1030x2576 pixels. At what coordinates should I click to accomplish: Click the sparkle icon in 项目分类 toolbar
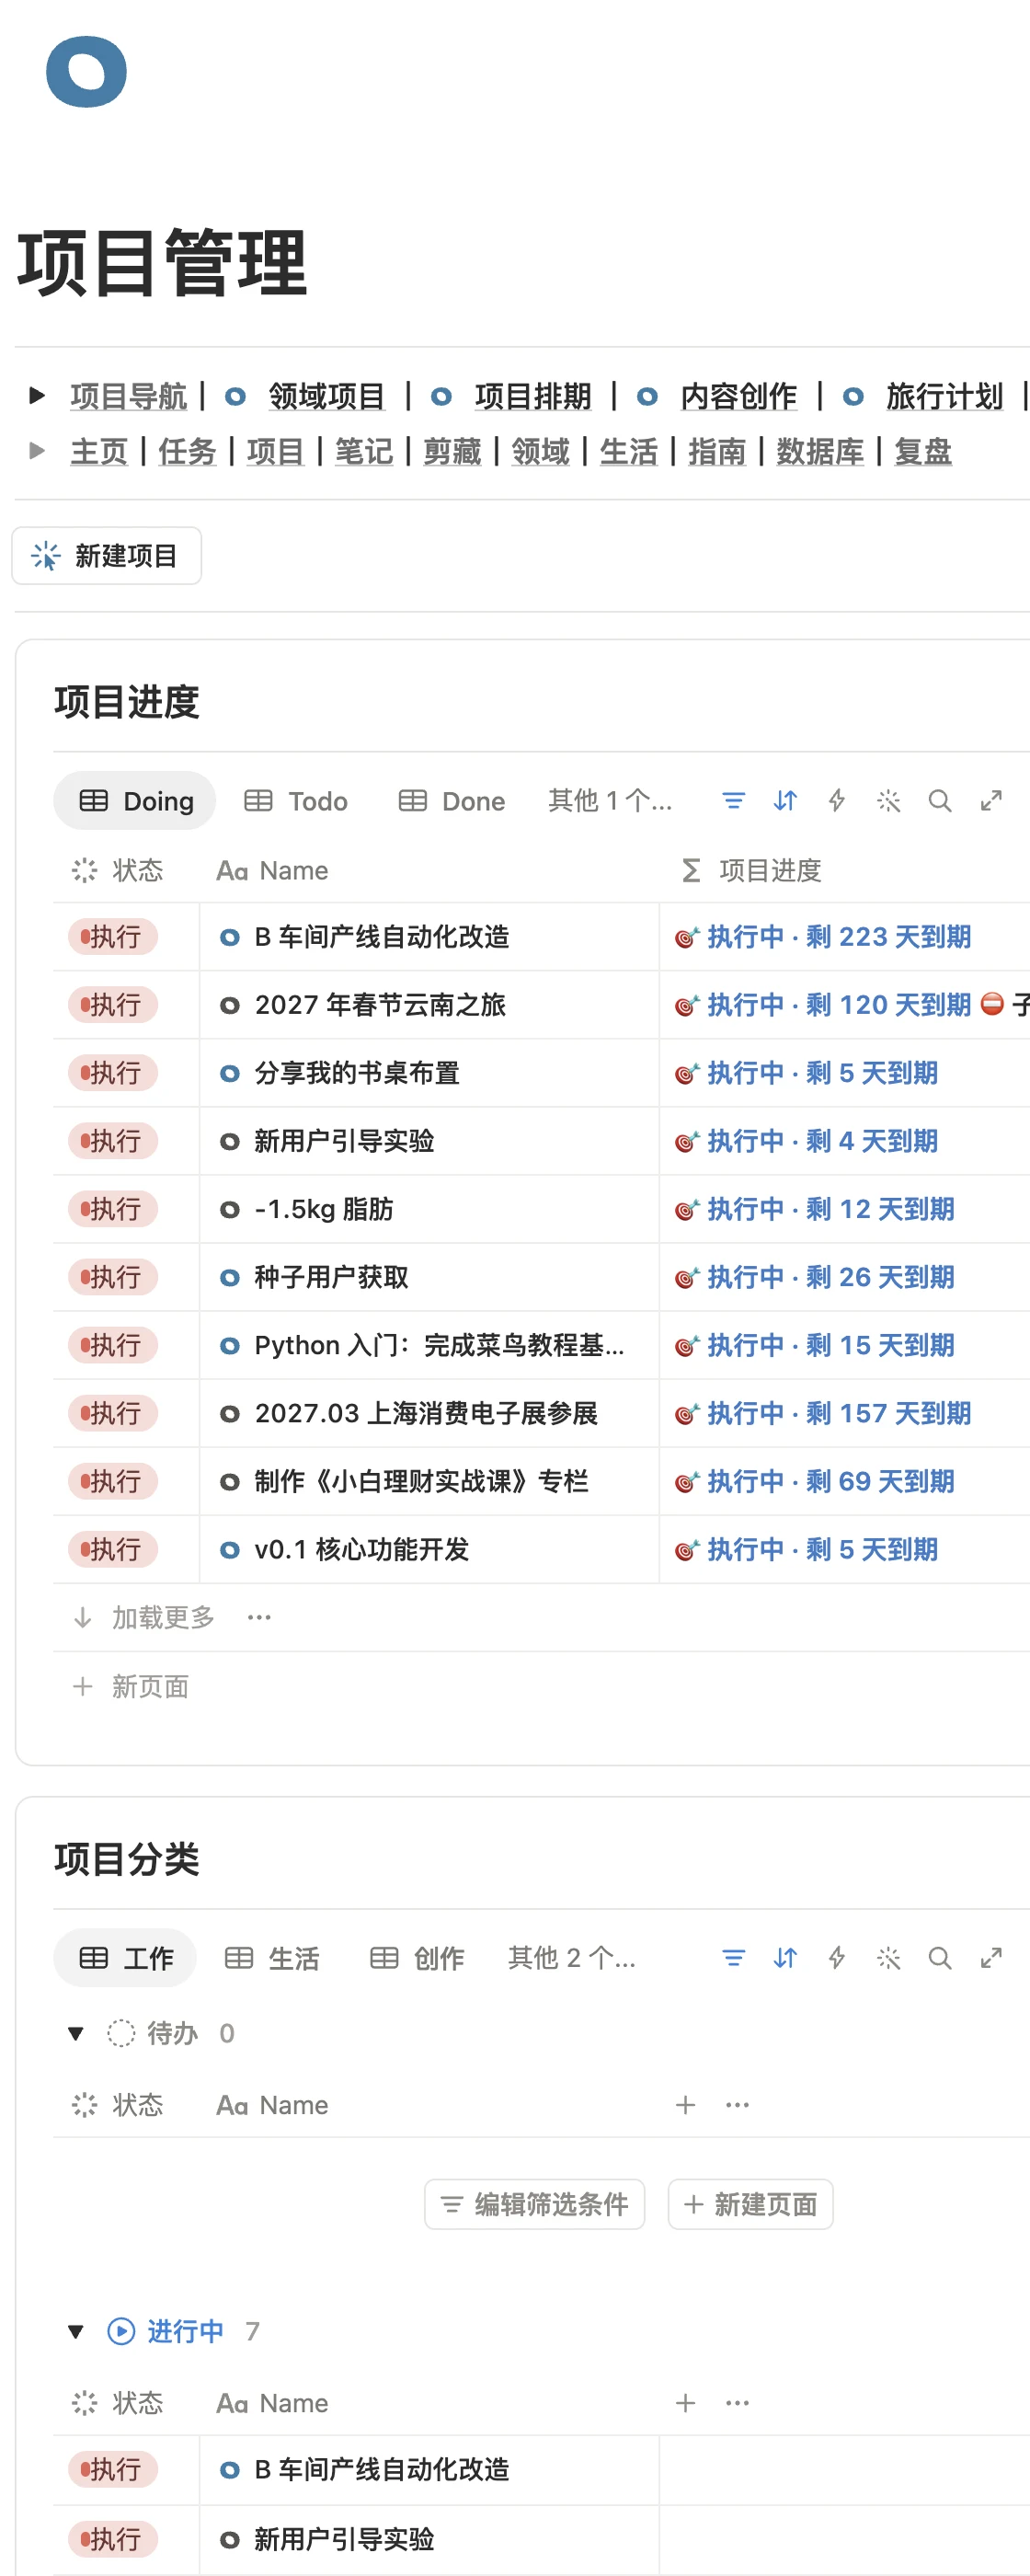[x=888, y=1958]
